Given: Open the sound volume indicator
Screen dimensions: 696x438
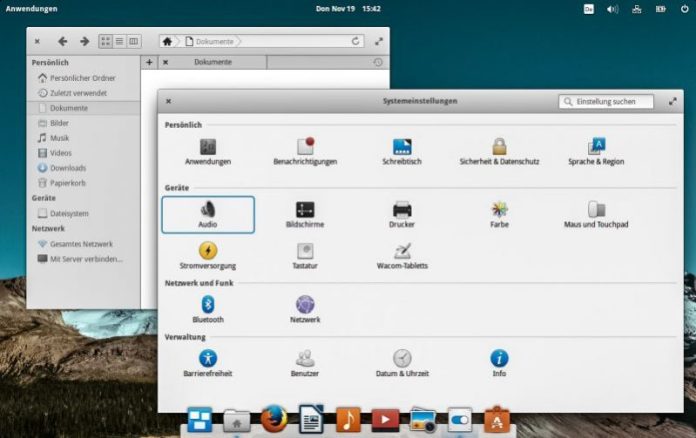Looking at the screenshot, I should pos(613,9).
